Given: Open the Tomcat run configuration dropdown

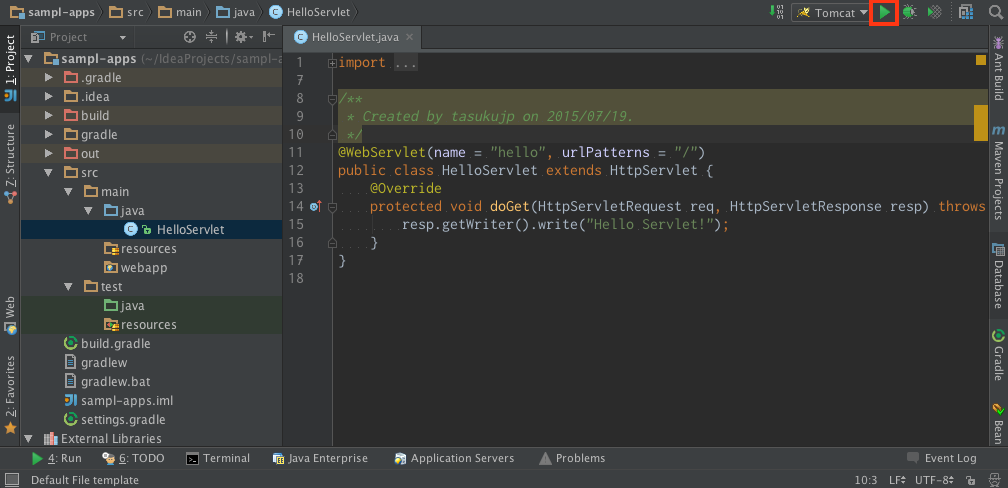Looking at the screenshot, I should click(x=832, y=13).
